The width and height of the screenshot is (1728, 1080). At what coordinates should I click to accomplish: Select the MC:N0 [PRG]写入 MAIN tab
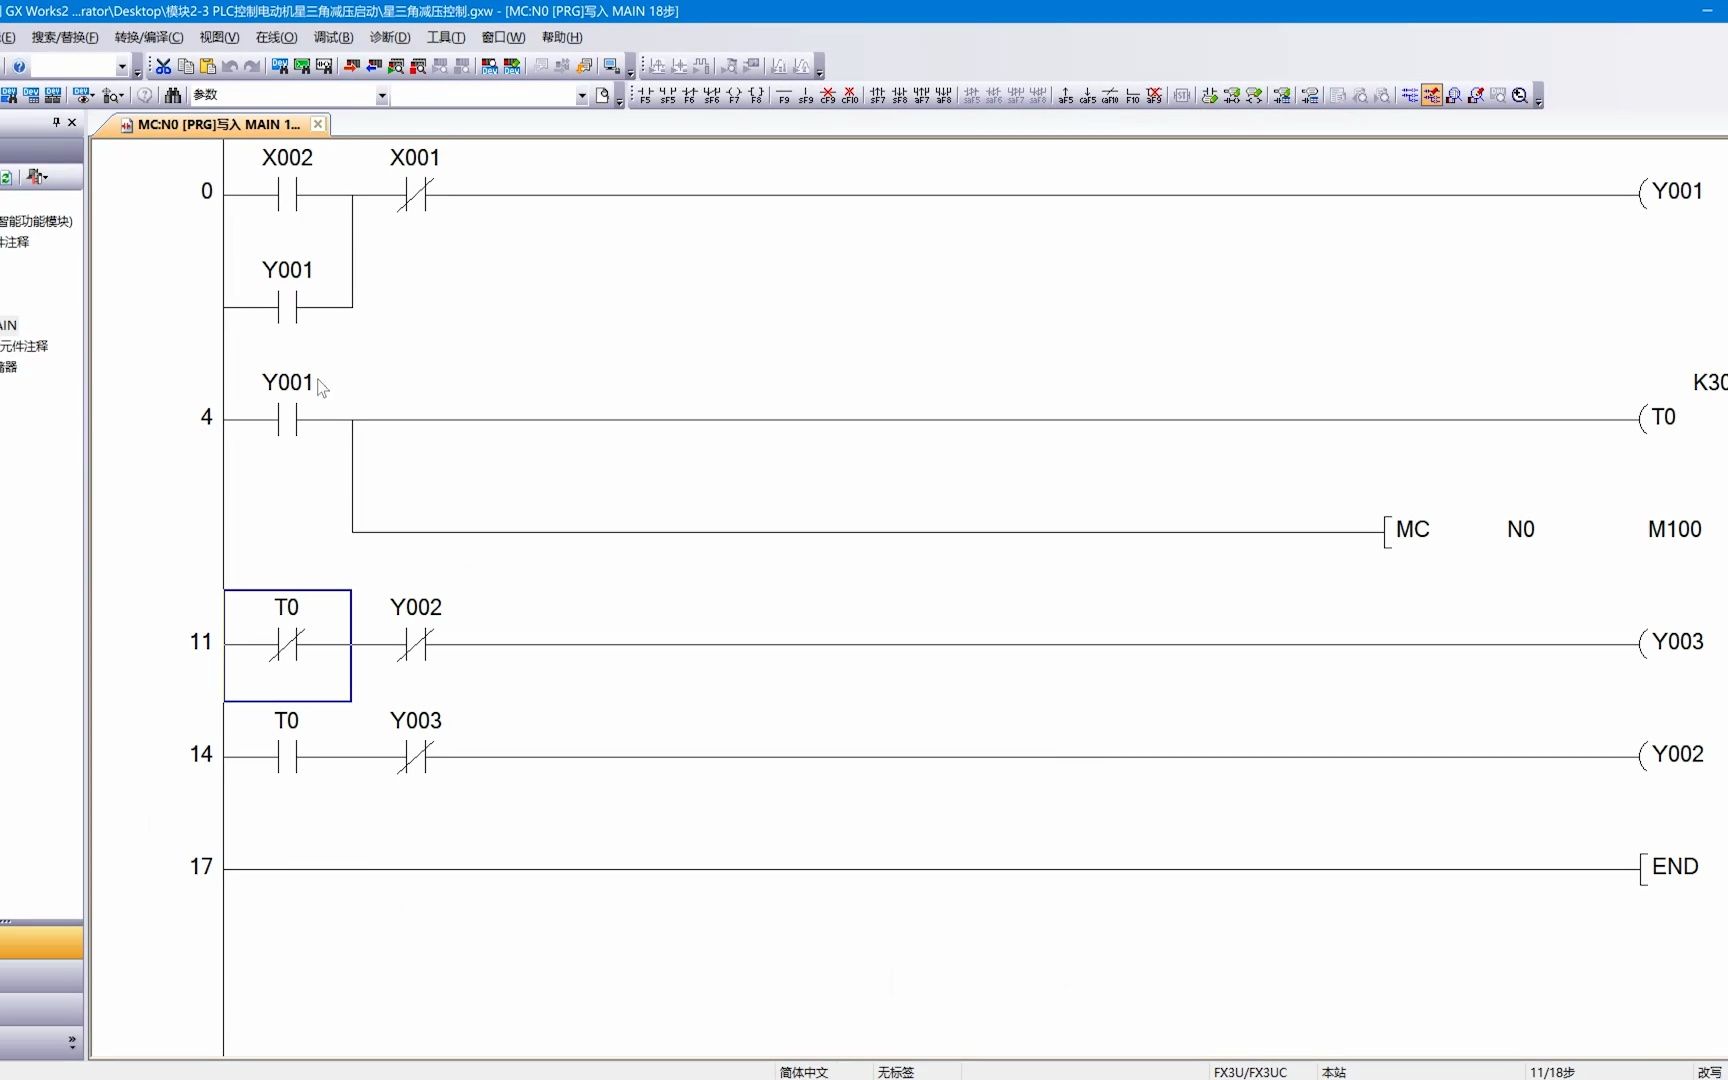pyautogui.click(x=212, y=124)
